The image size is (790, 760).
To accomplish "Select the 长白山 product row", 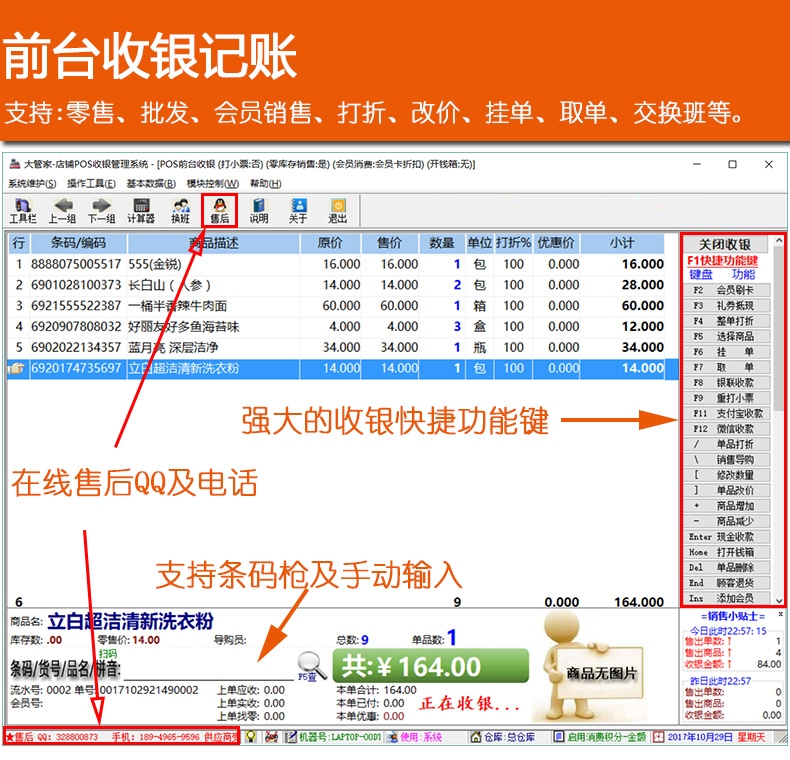I will (x=336, y=285).
